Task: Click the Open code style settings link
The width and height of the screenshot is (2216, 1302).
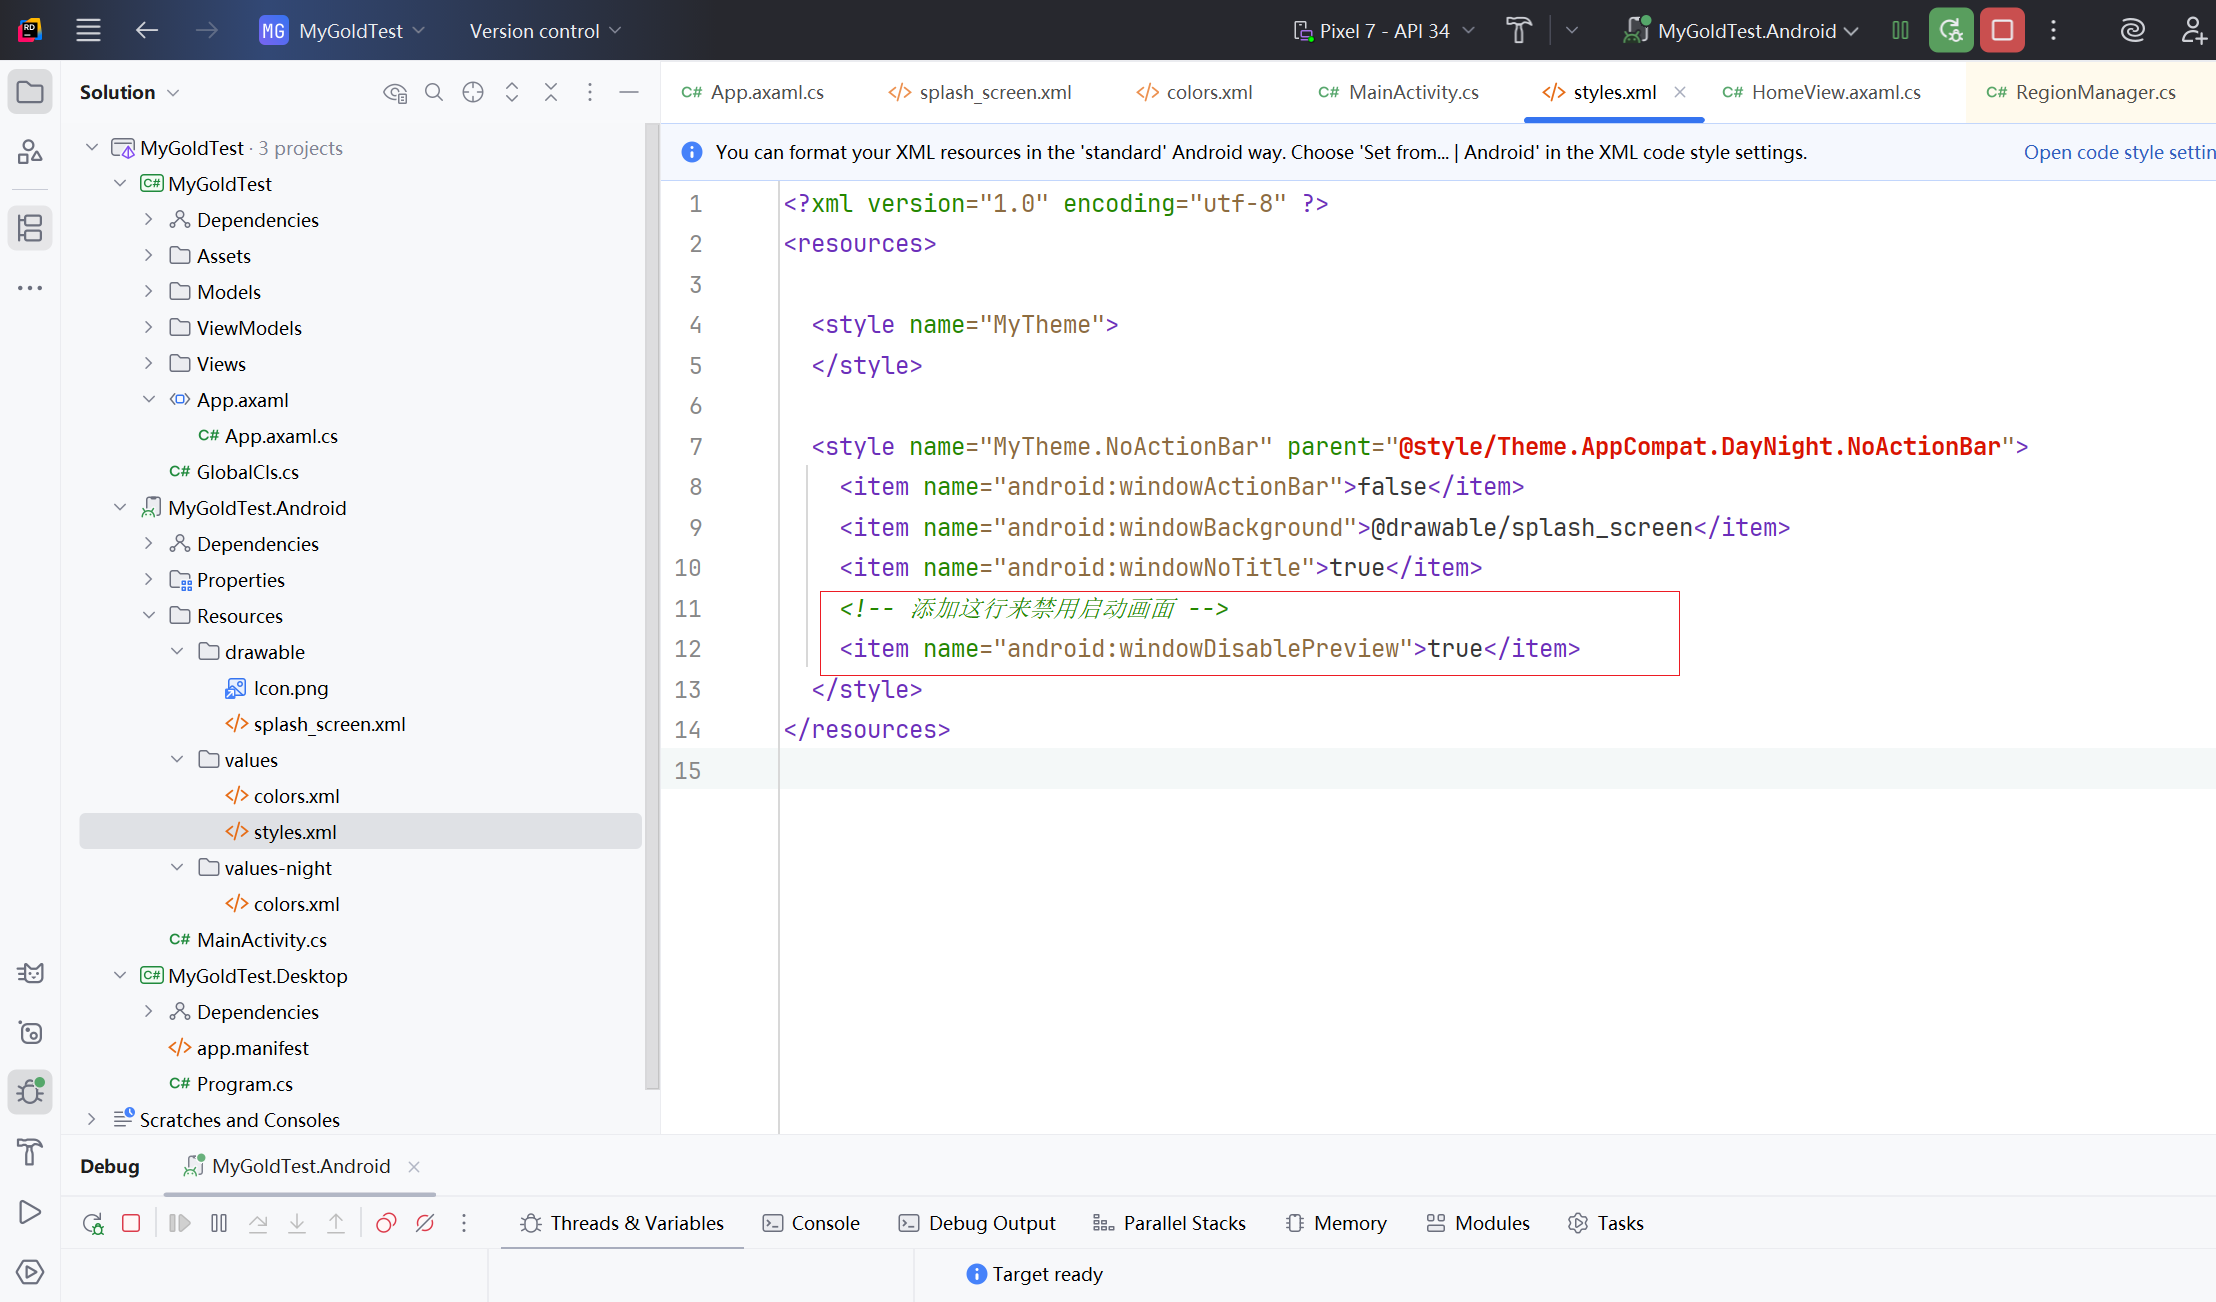Action: click(2118, 152)
